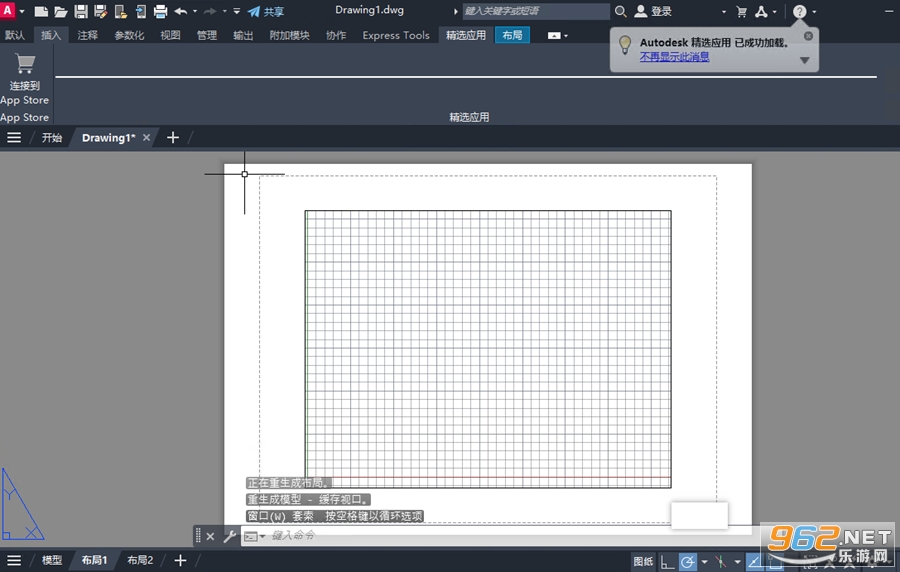Screen dimensions: 900x572
Task: Expand the sign-in dropdown arrow
Action: (723, 11)
